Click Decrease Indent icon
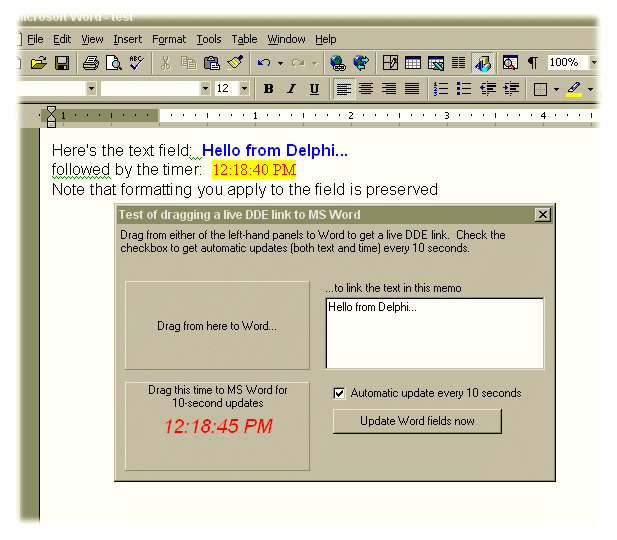Image resolution: width=617 pixels, height=540 pixels. (x=488, y=89)
